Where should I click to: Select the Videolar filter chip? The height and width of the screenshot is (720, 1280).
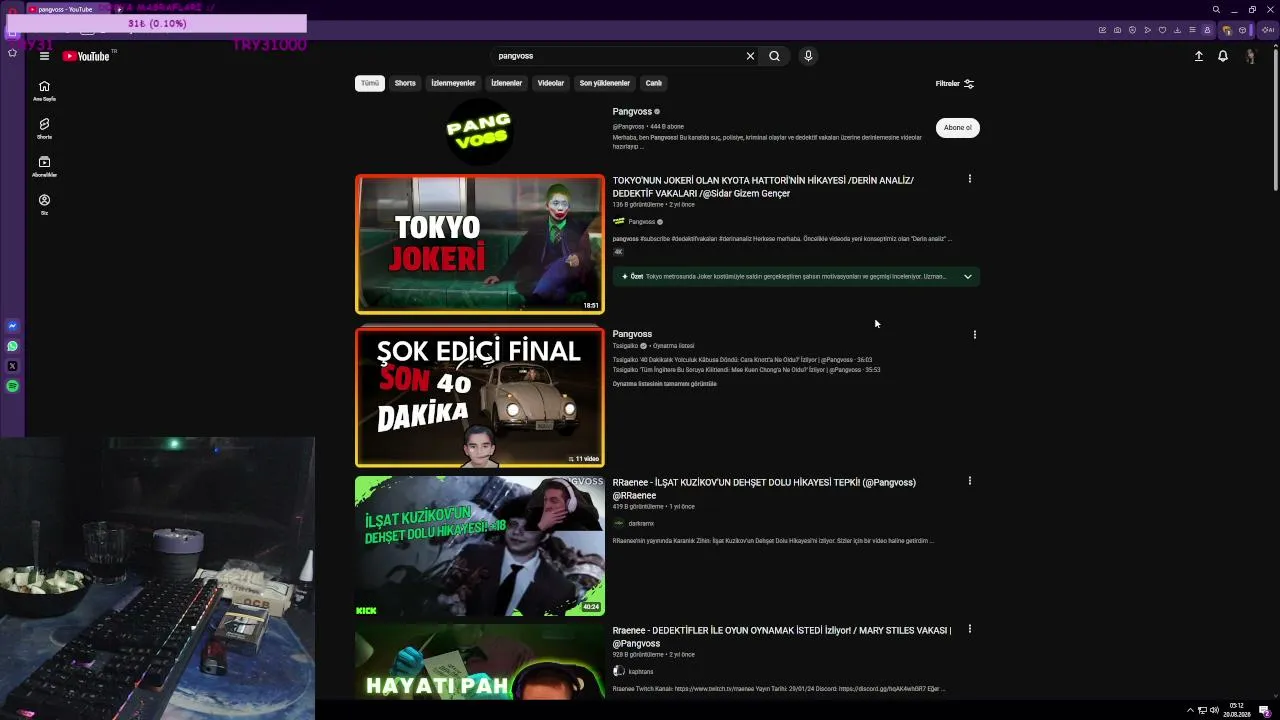[x=551, y=83]
